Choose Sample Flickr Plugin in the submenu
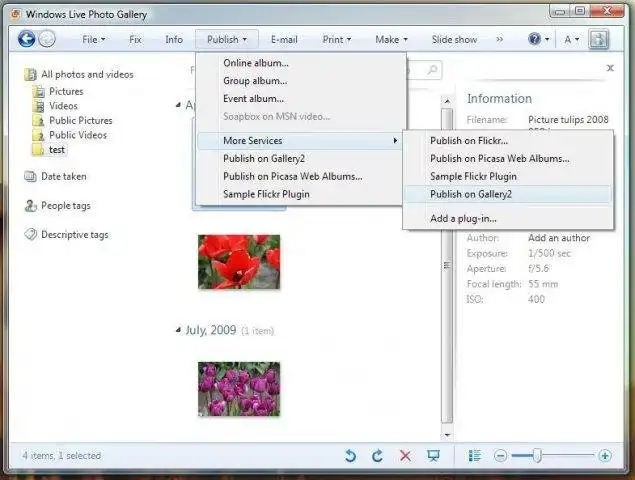635x480 pixels. [x=508, y=177]
